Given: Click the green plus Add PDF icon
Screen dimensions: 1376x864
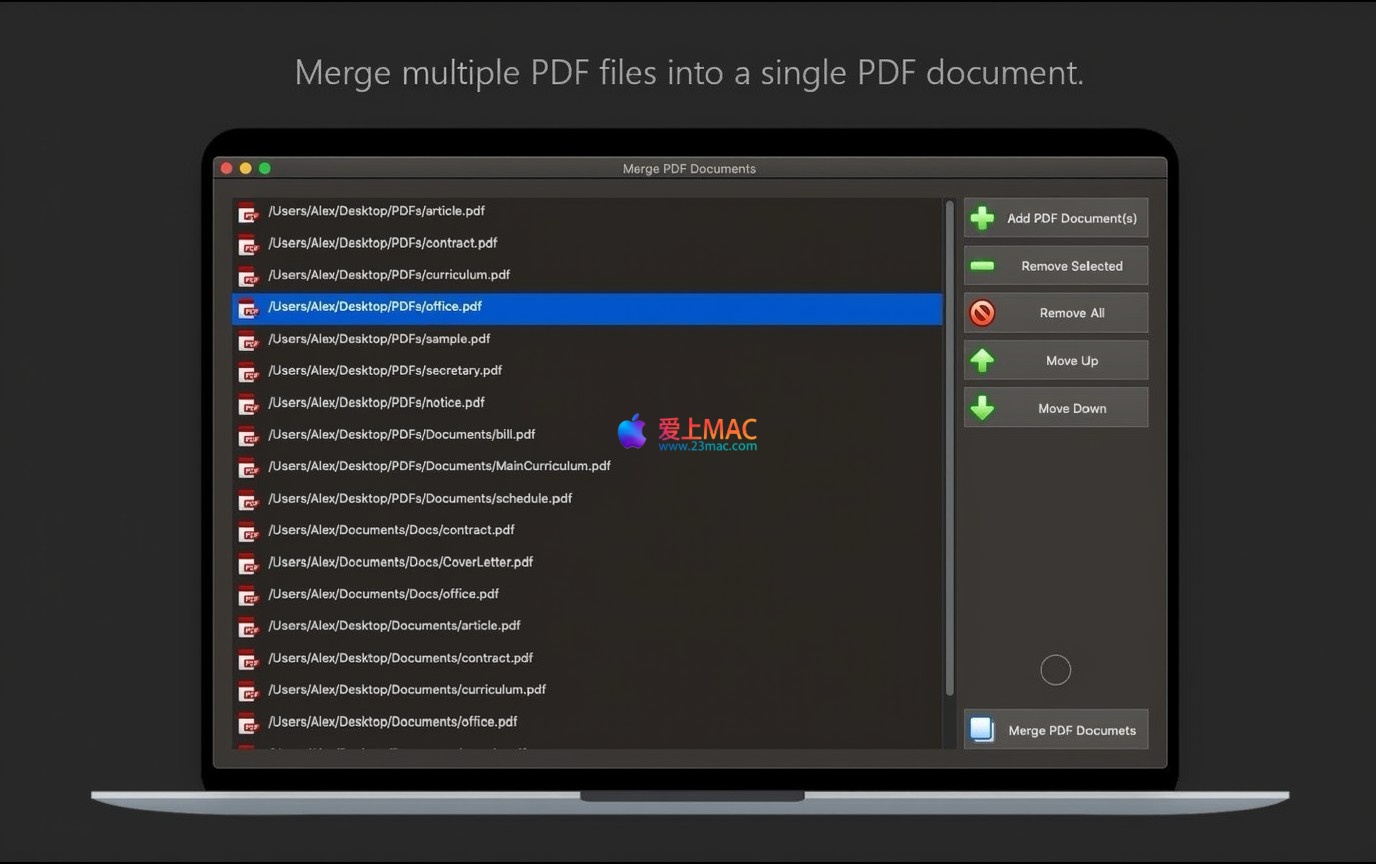Looking at the screenshot, I should tap(983, 218).
